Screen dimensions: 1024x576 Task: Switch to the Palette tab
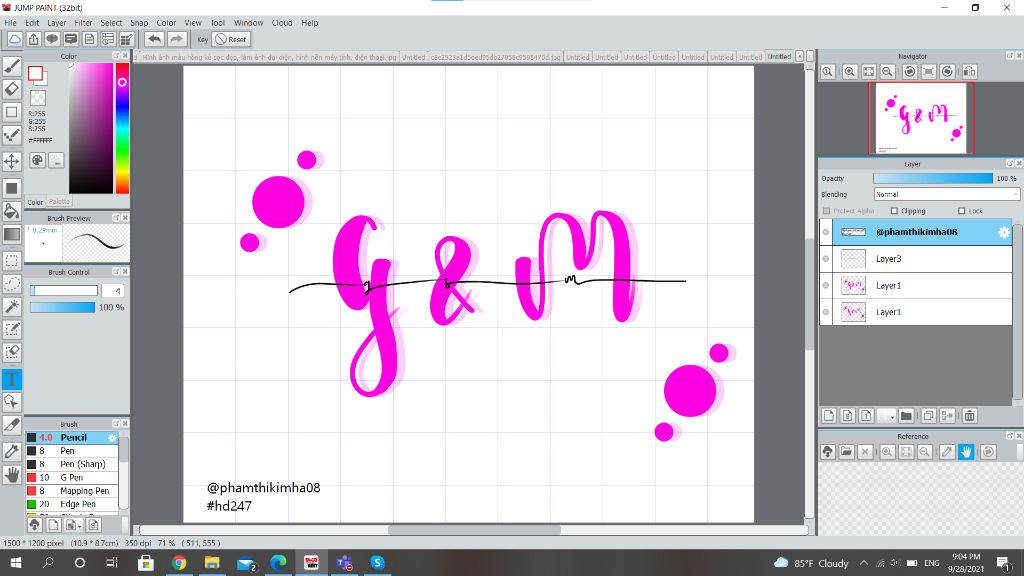point(59,202)
